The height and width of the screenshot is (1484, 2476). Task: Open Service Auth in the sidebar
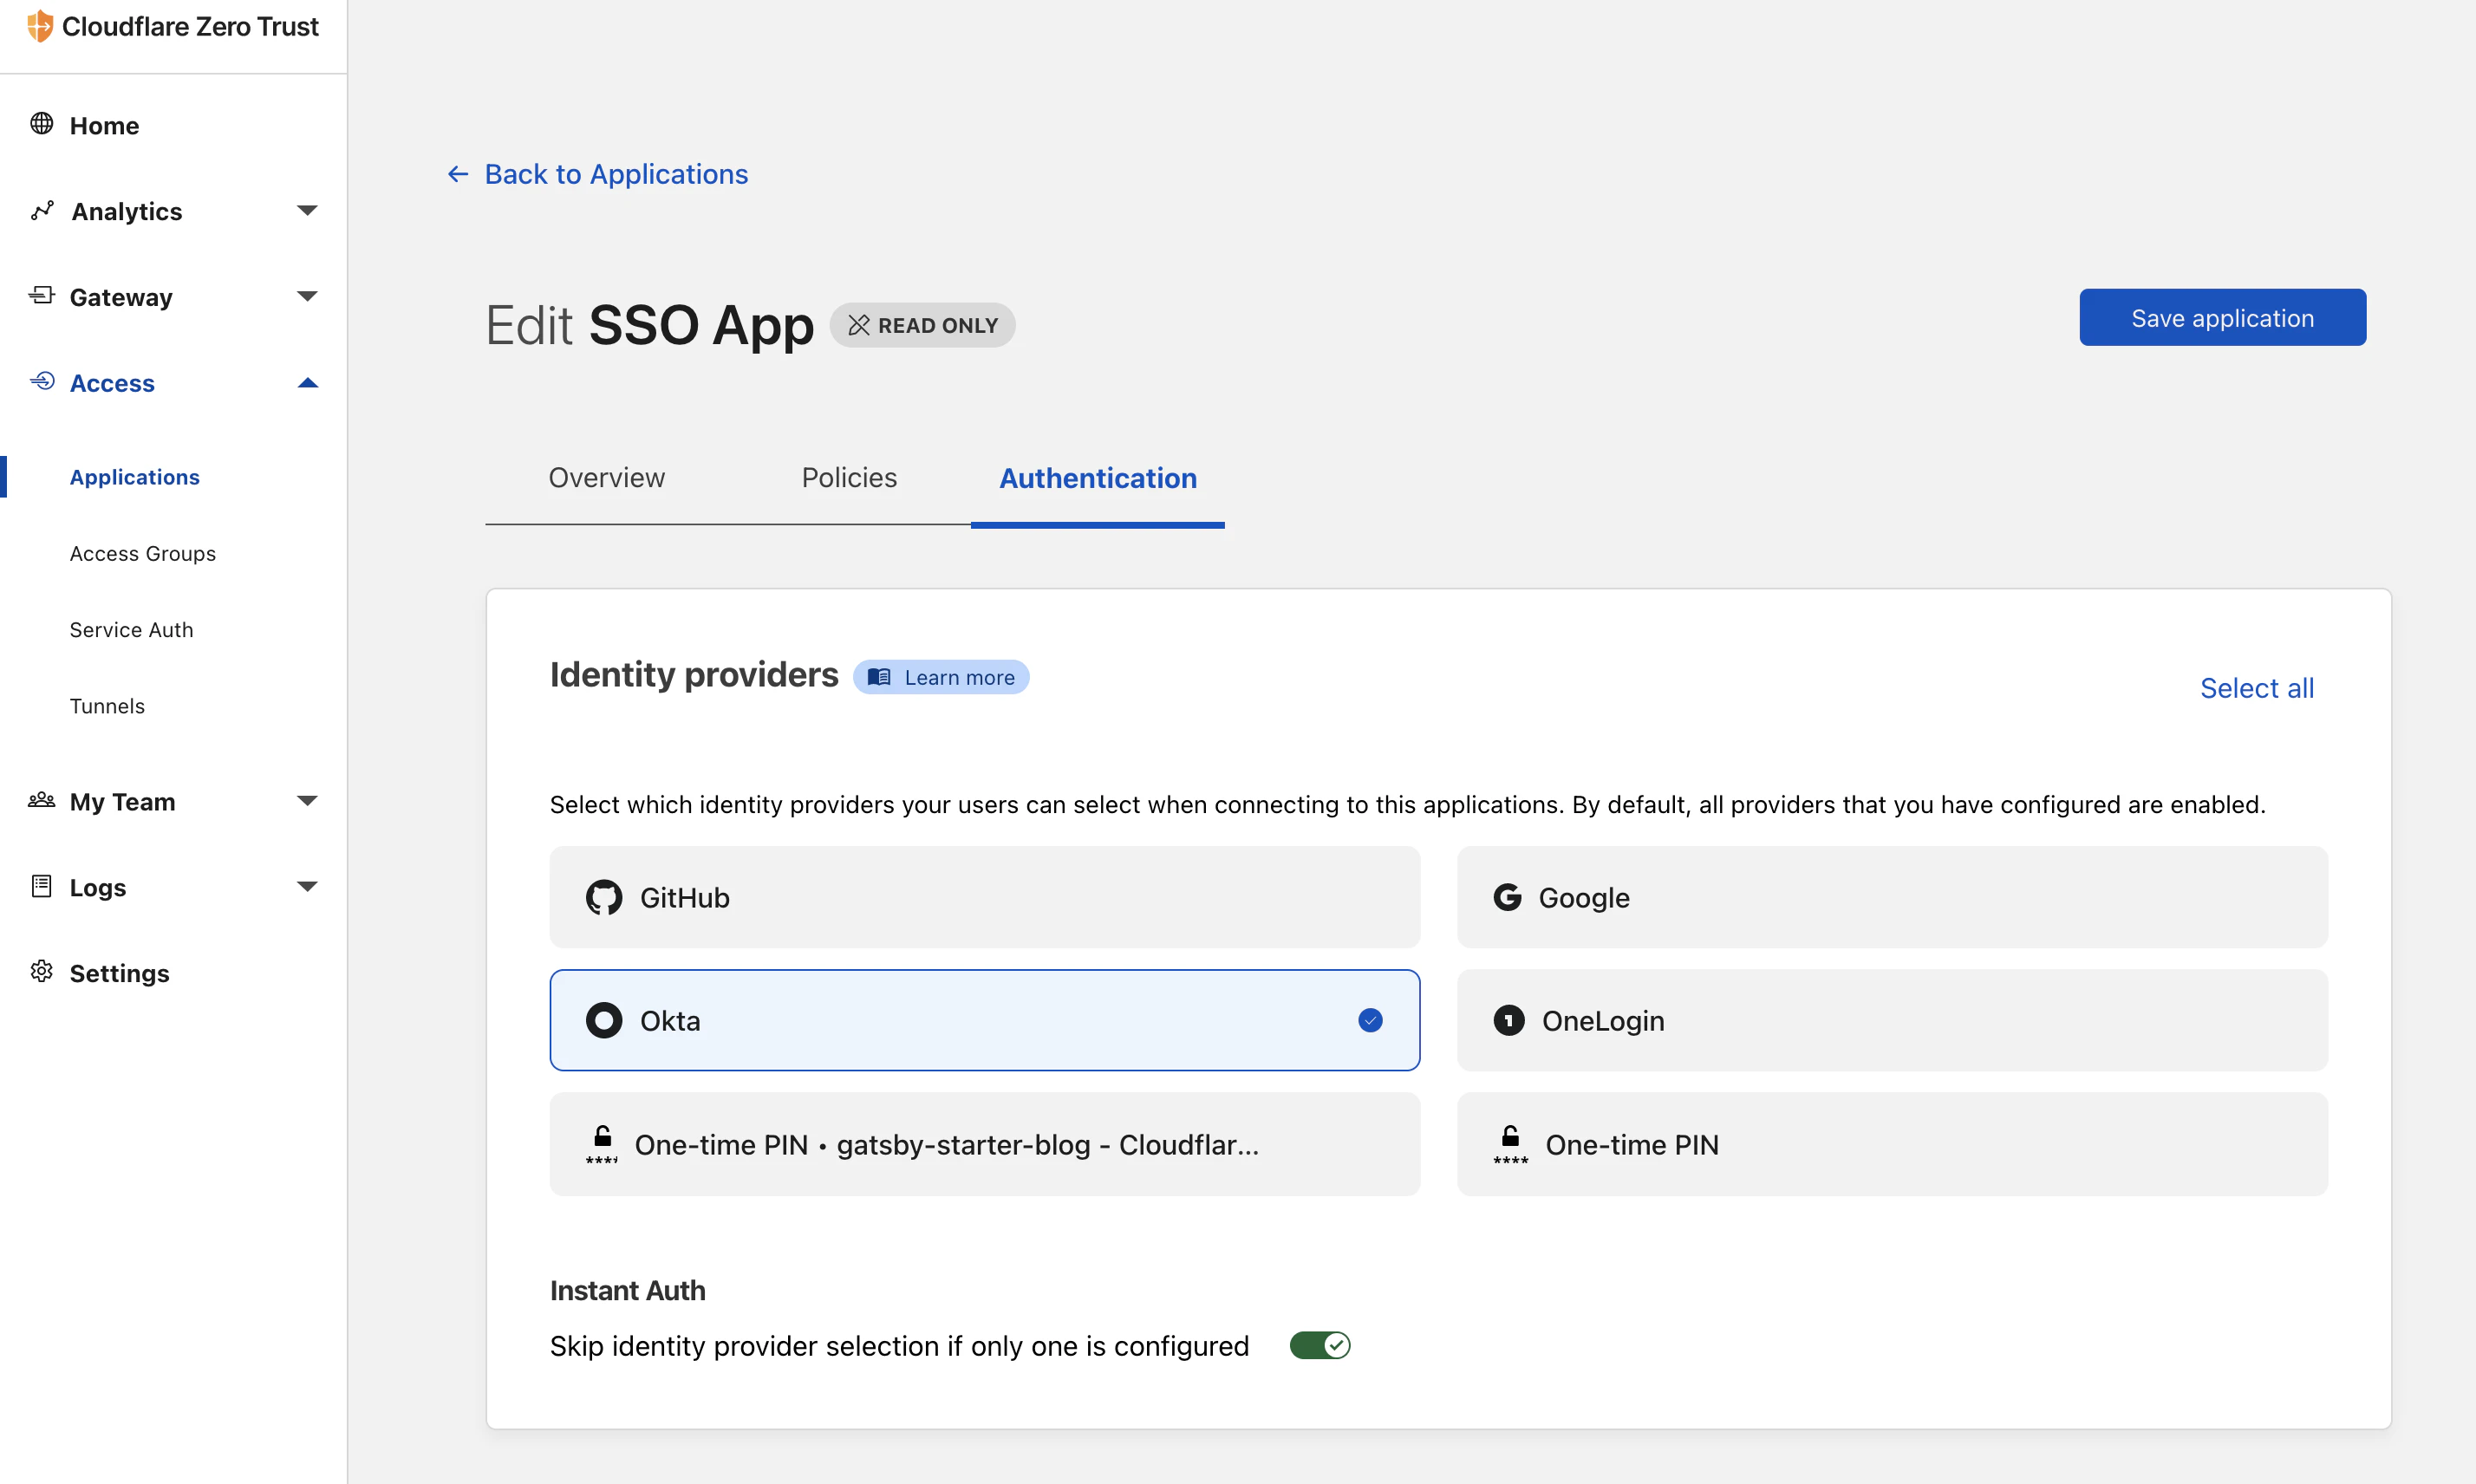[132, 630]
